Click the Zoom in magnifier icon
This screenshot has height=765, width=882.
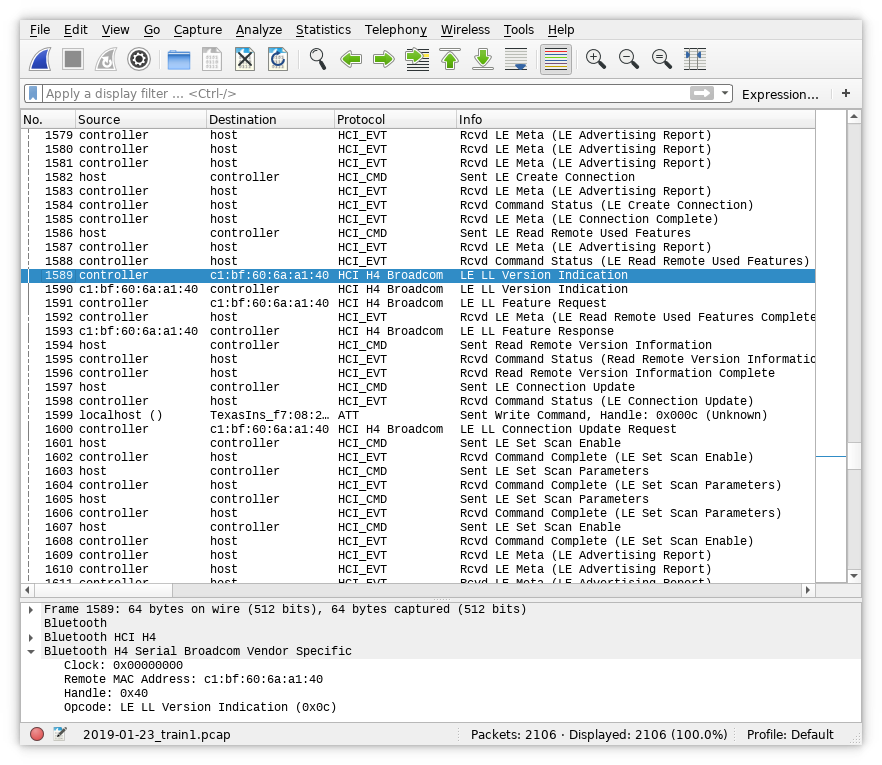click(x=596, y=59)
